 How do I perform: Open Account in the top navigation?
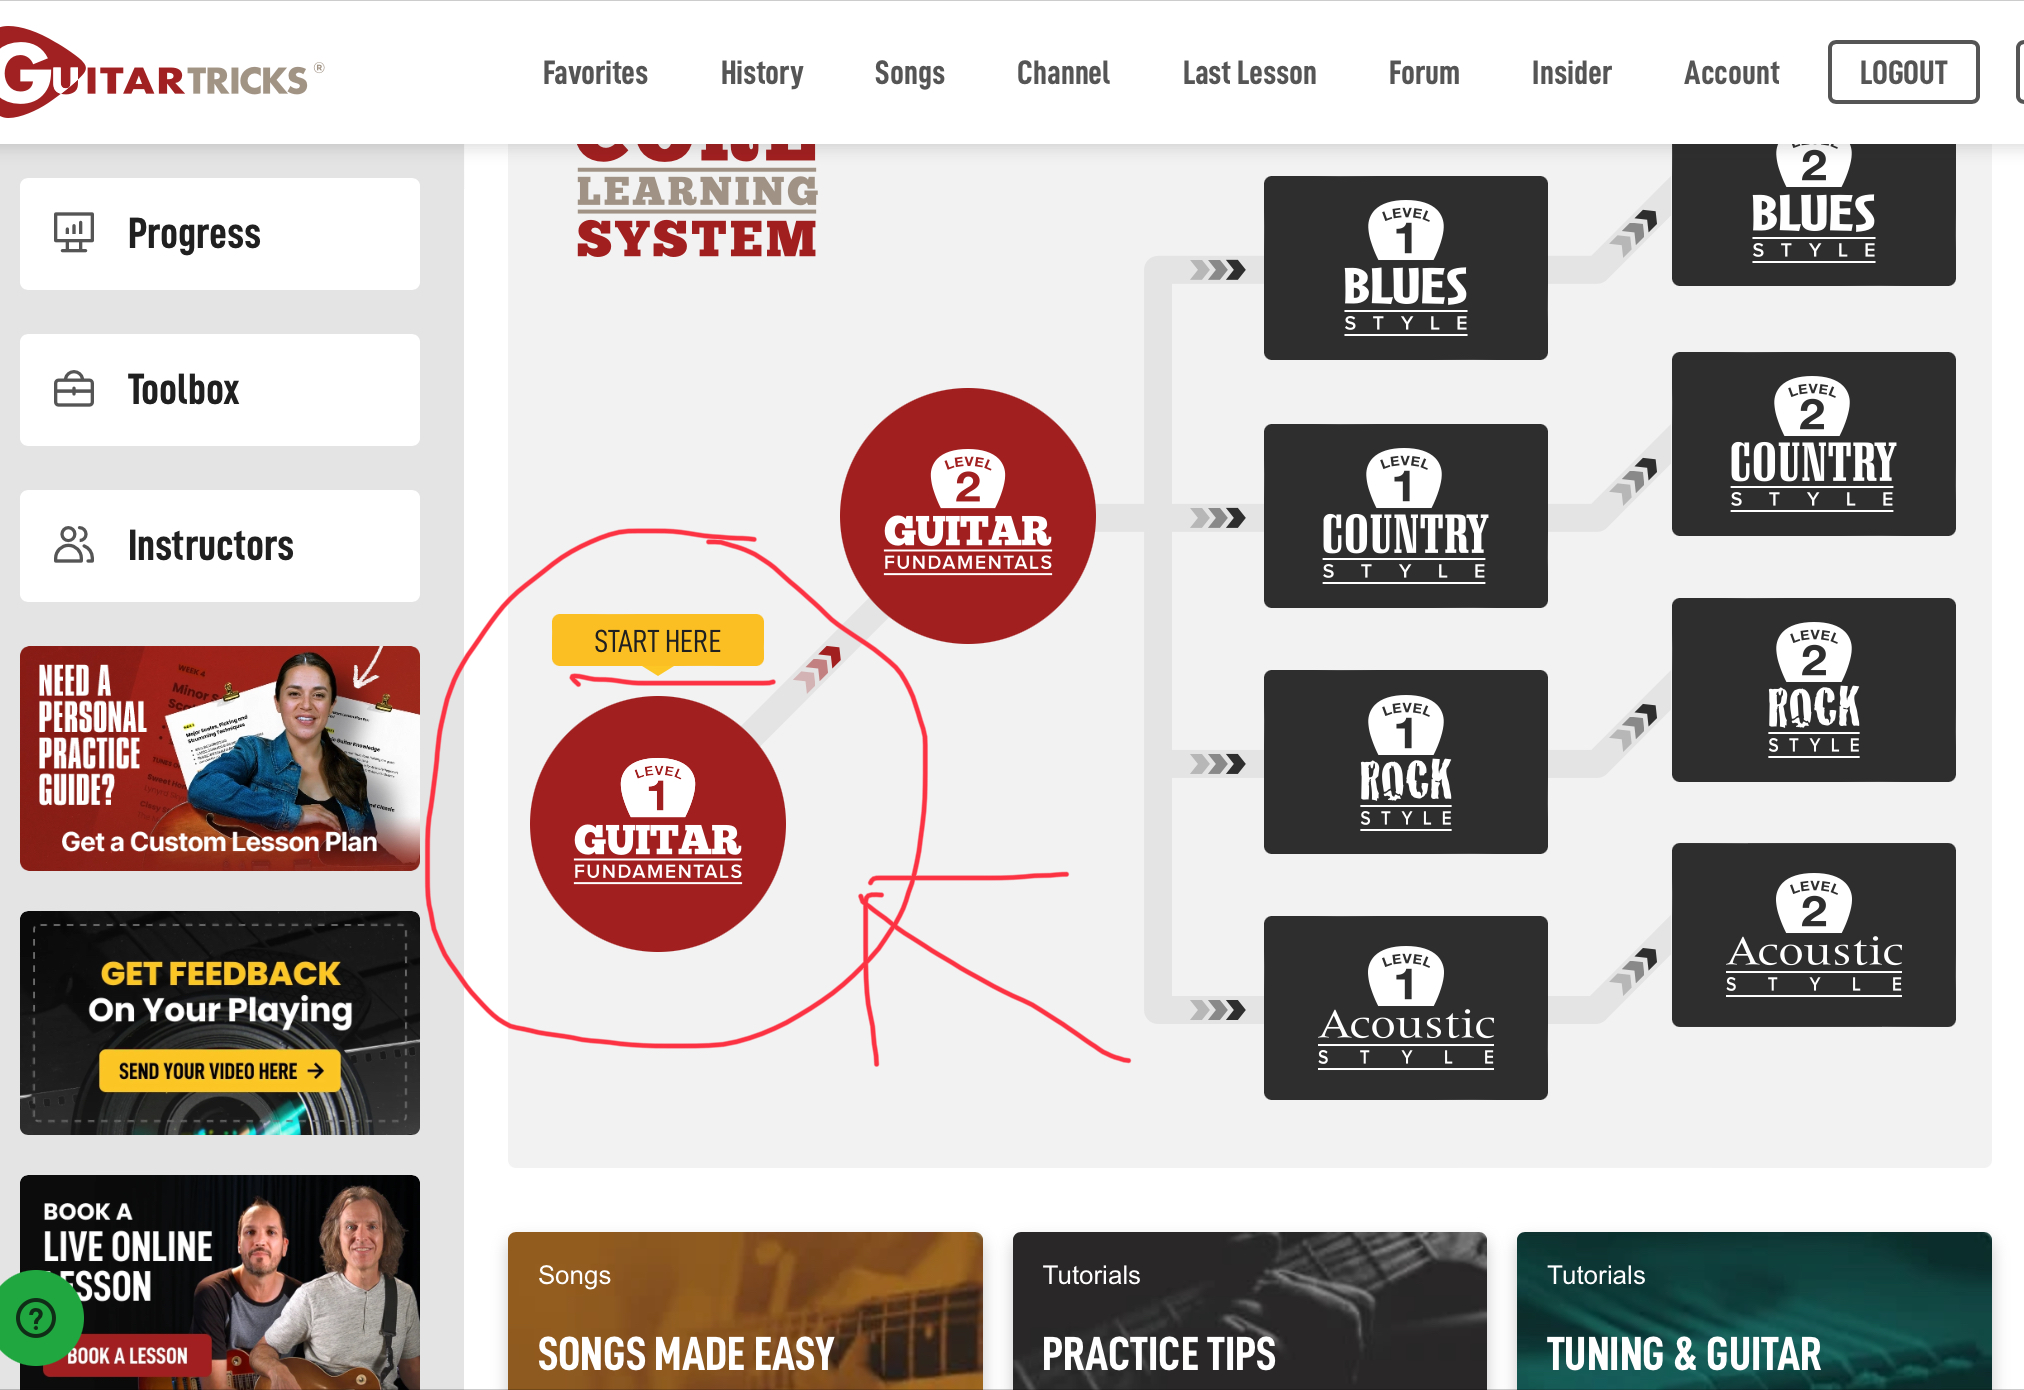pos(1732,73)
